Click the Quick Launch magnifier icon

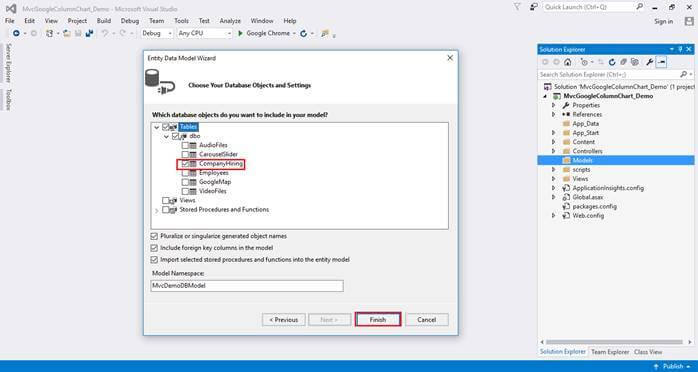point(639,7)
